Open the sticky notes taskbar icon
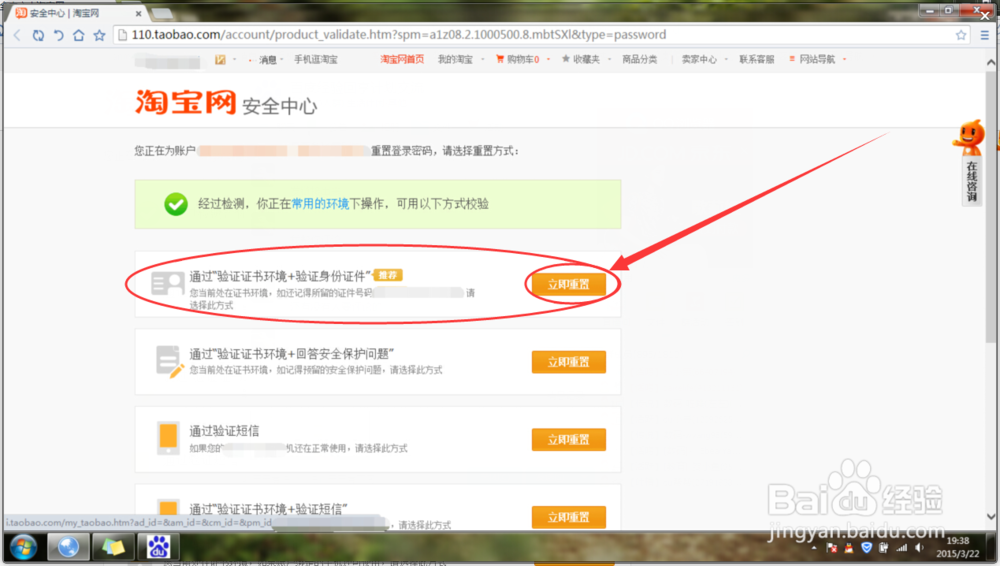1000x566 pixels. click(x=113, y=547)
